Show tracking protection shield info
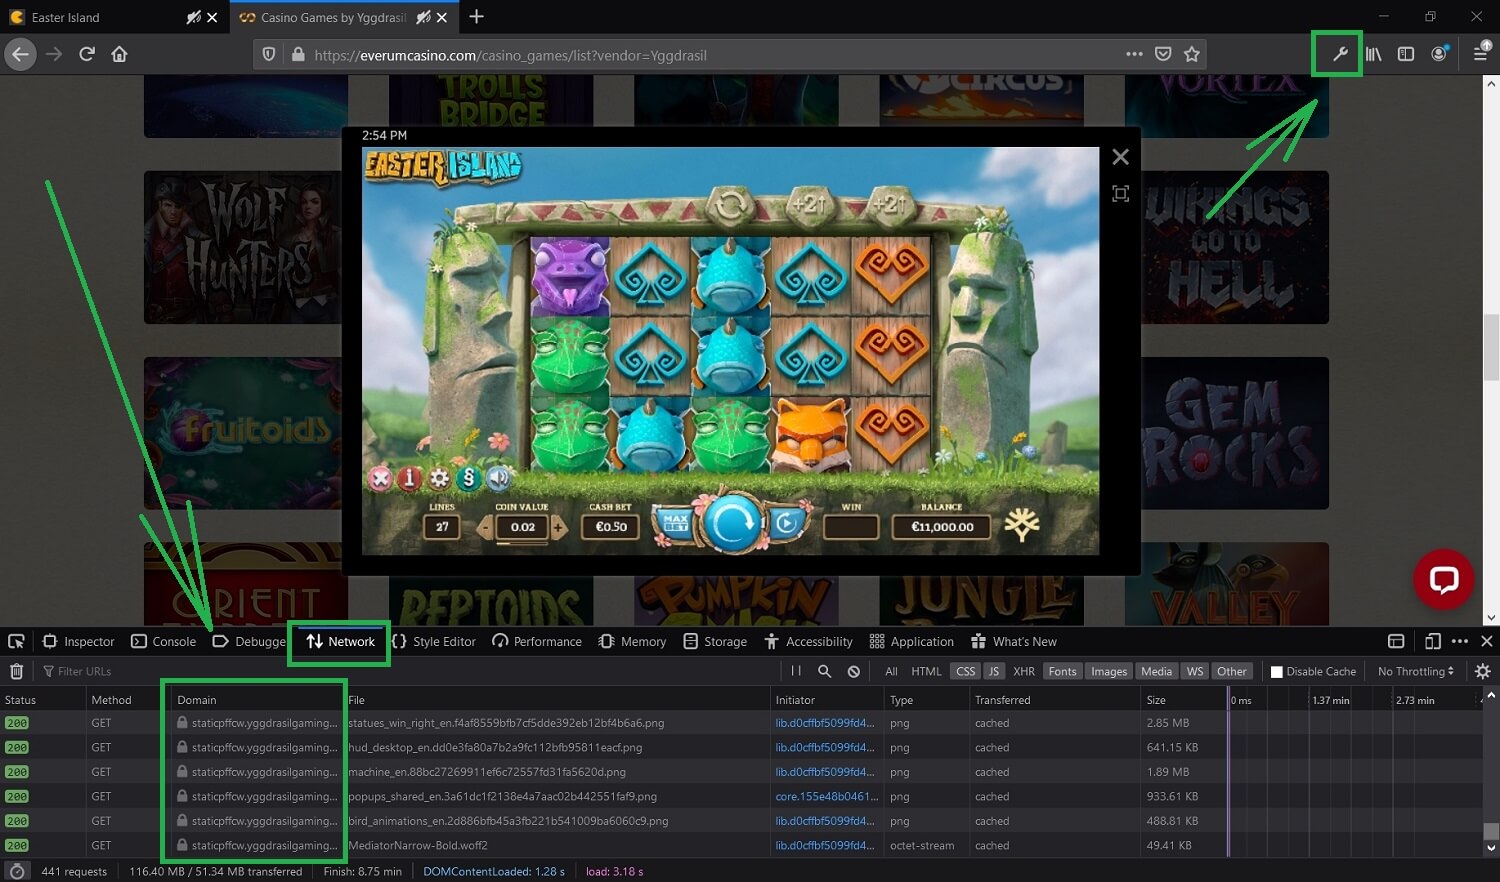 pyautogui.click(x=269, y=54)
